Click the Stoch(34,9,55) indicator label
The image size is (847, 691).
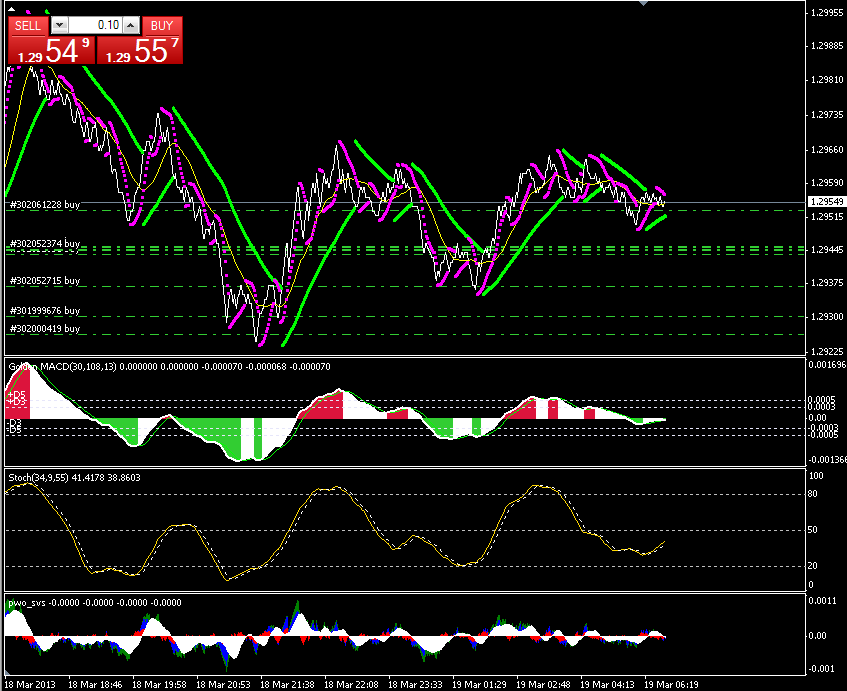(x=38, y=478)
